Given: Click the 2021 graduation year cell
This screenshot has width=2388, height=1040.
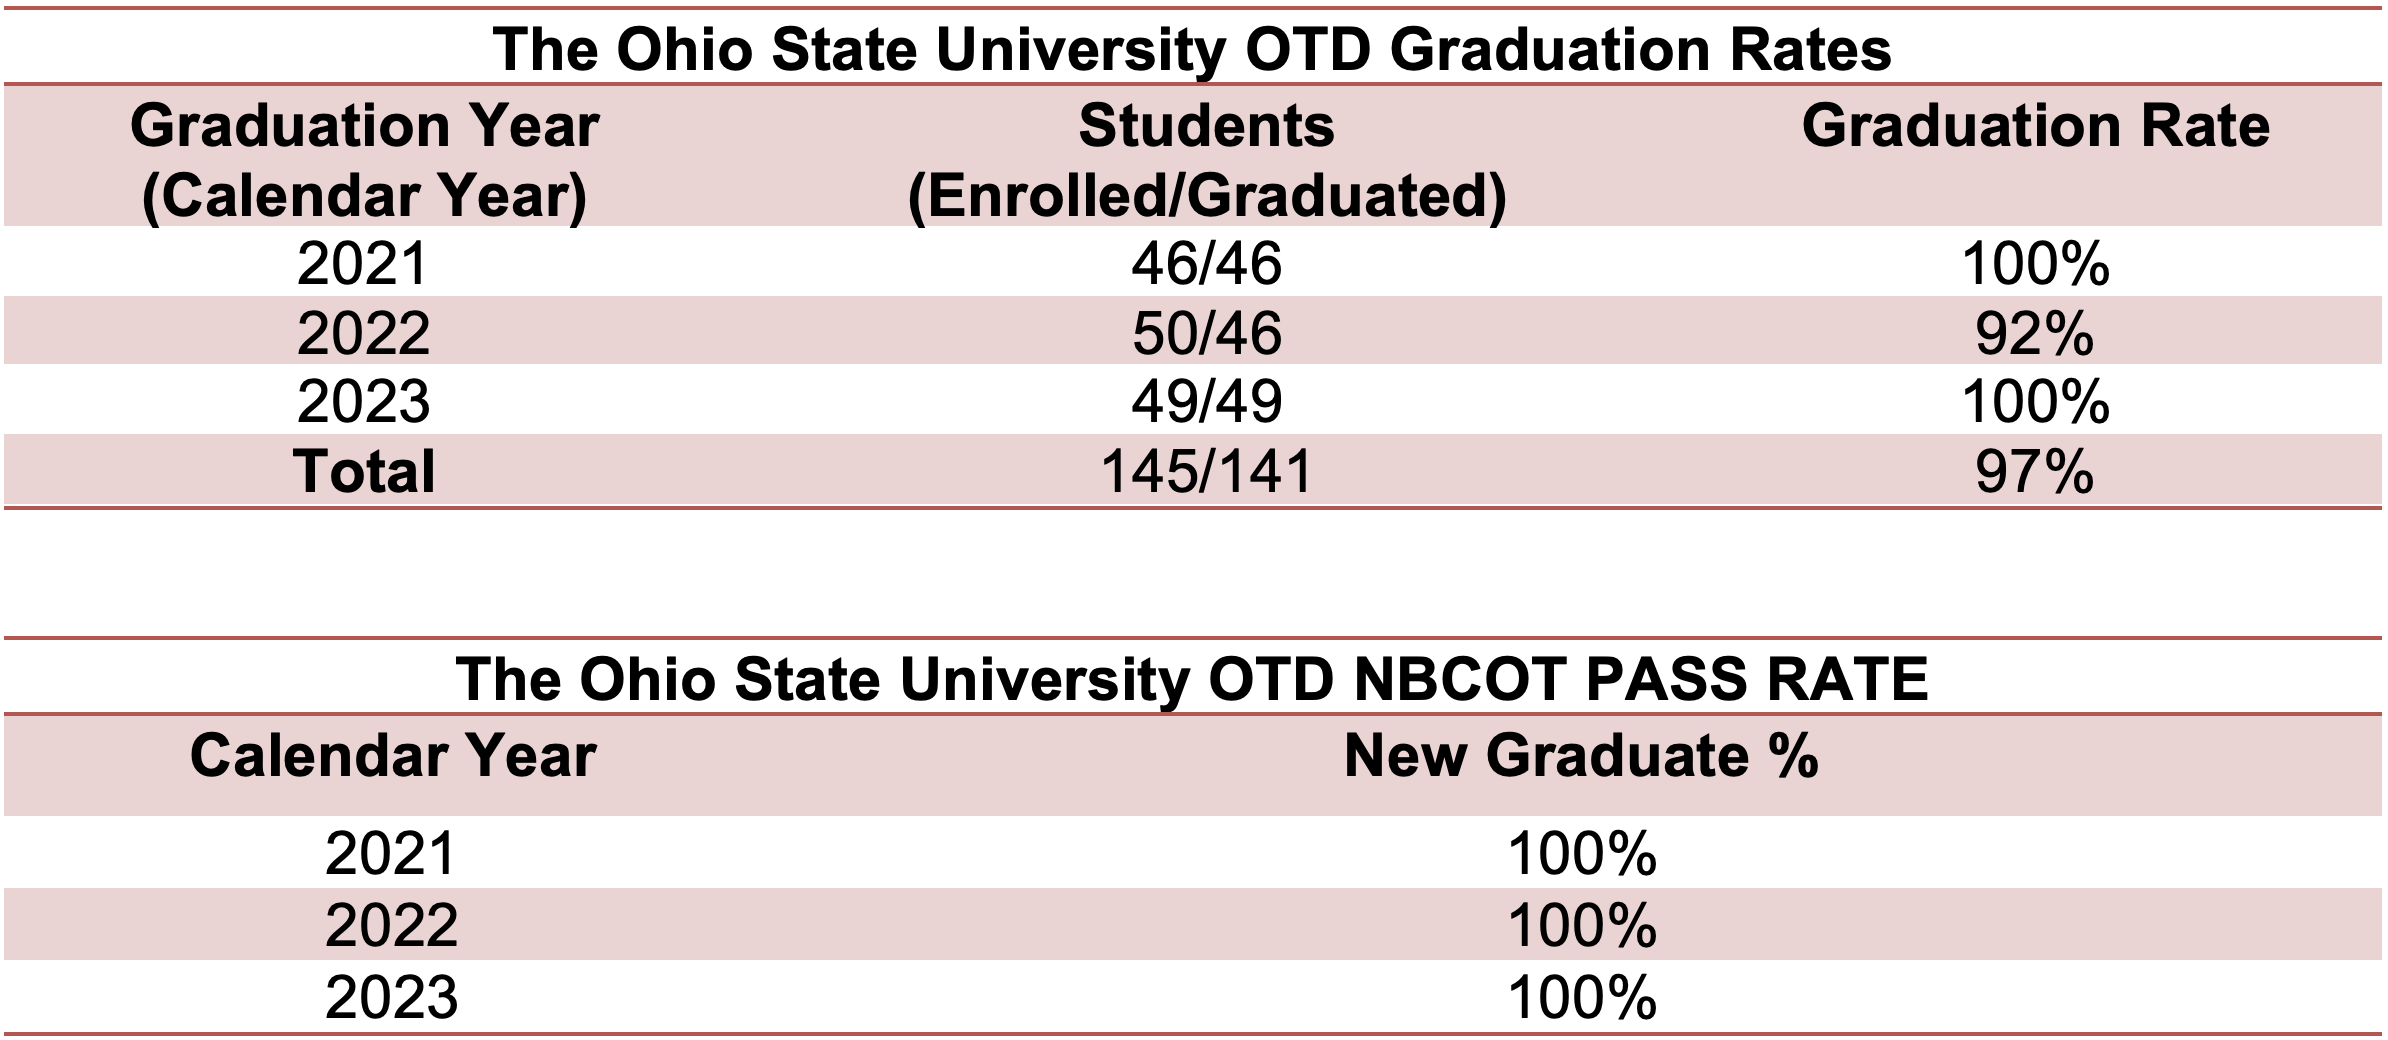Looking at the screenshot, I should (x=364, y=264).
